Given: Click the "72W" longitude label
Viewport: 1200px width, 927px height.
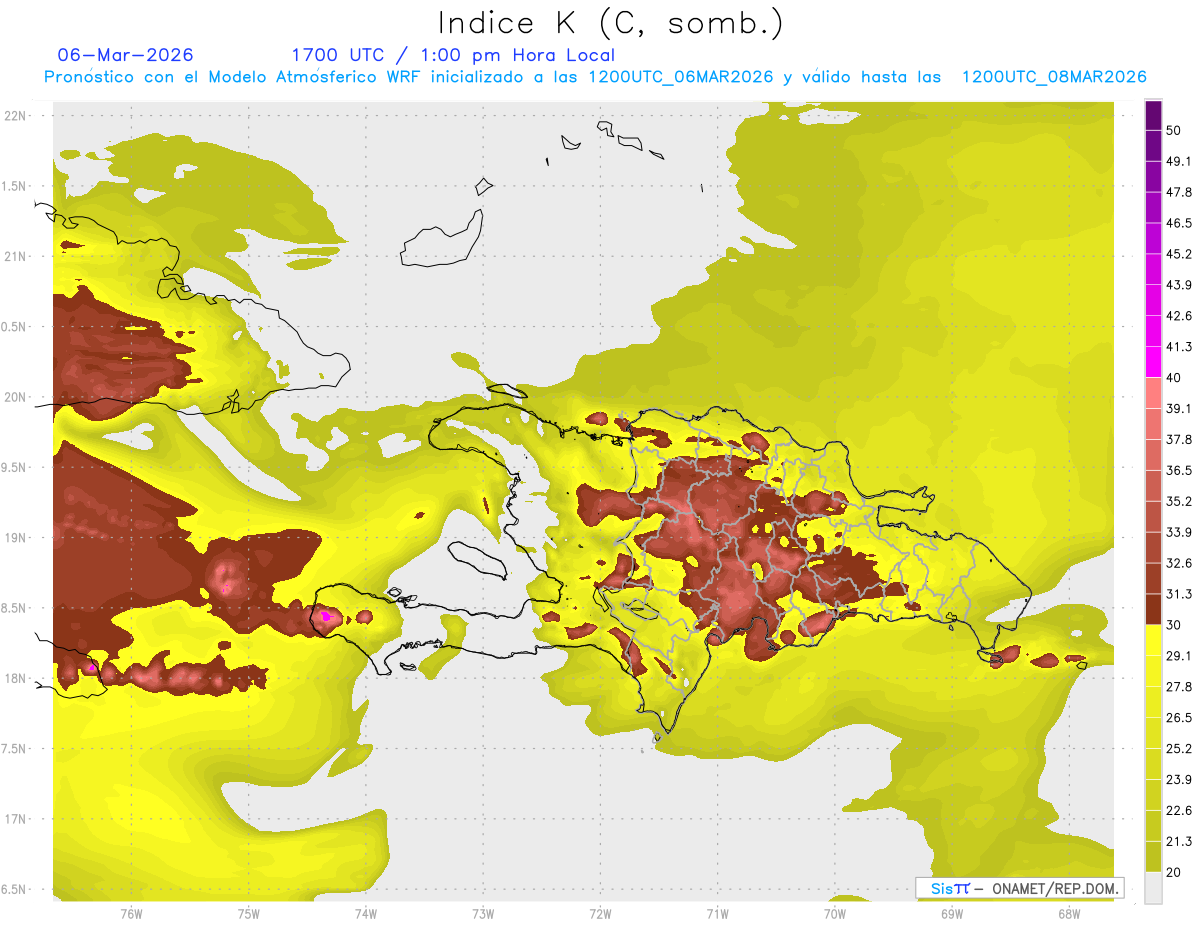Looking at the screenshot, I should pyautogui.click(x=600, y=913).
